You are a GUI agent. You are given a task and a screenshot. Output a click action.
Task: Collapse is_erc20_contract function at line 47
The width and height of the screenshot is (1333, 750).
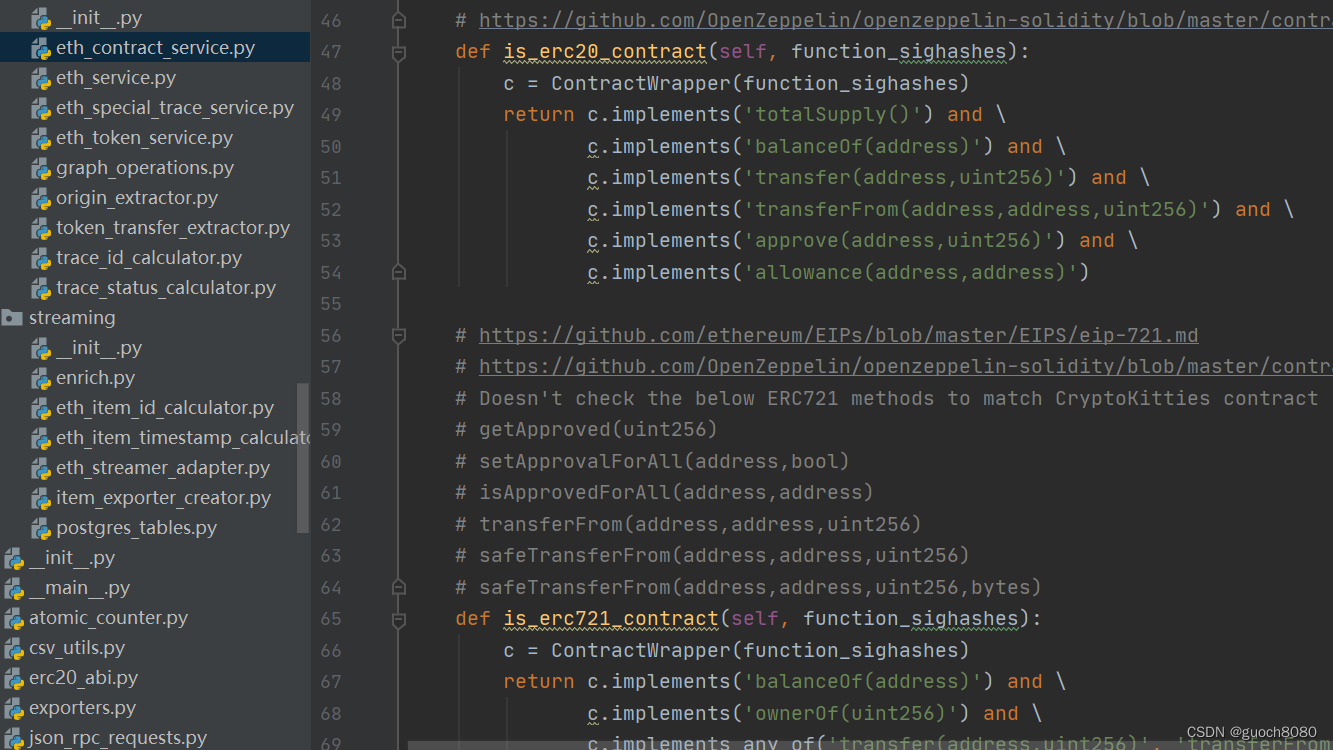click(398, 52)
